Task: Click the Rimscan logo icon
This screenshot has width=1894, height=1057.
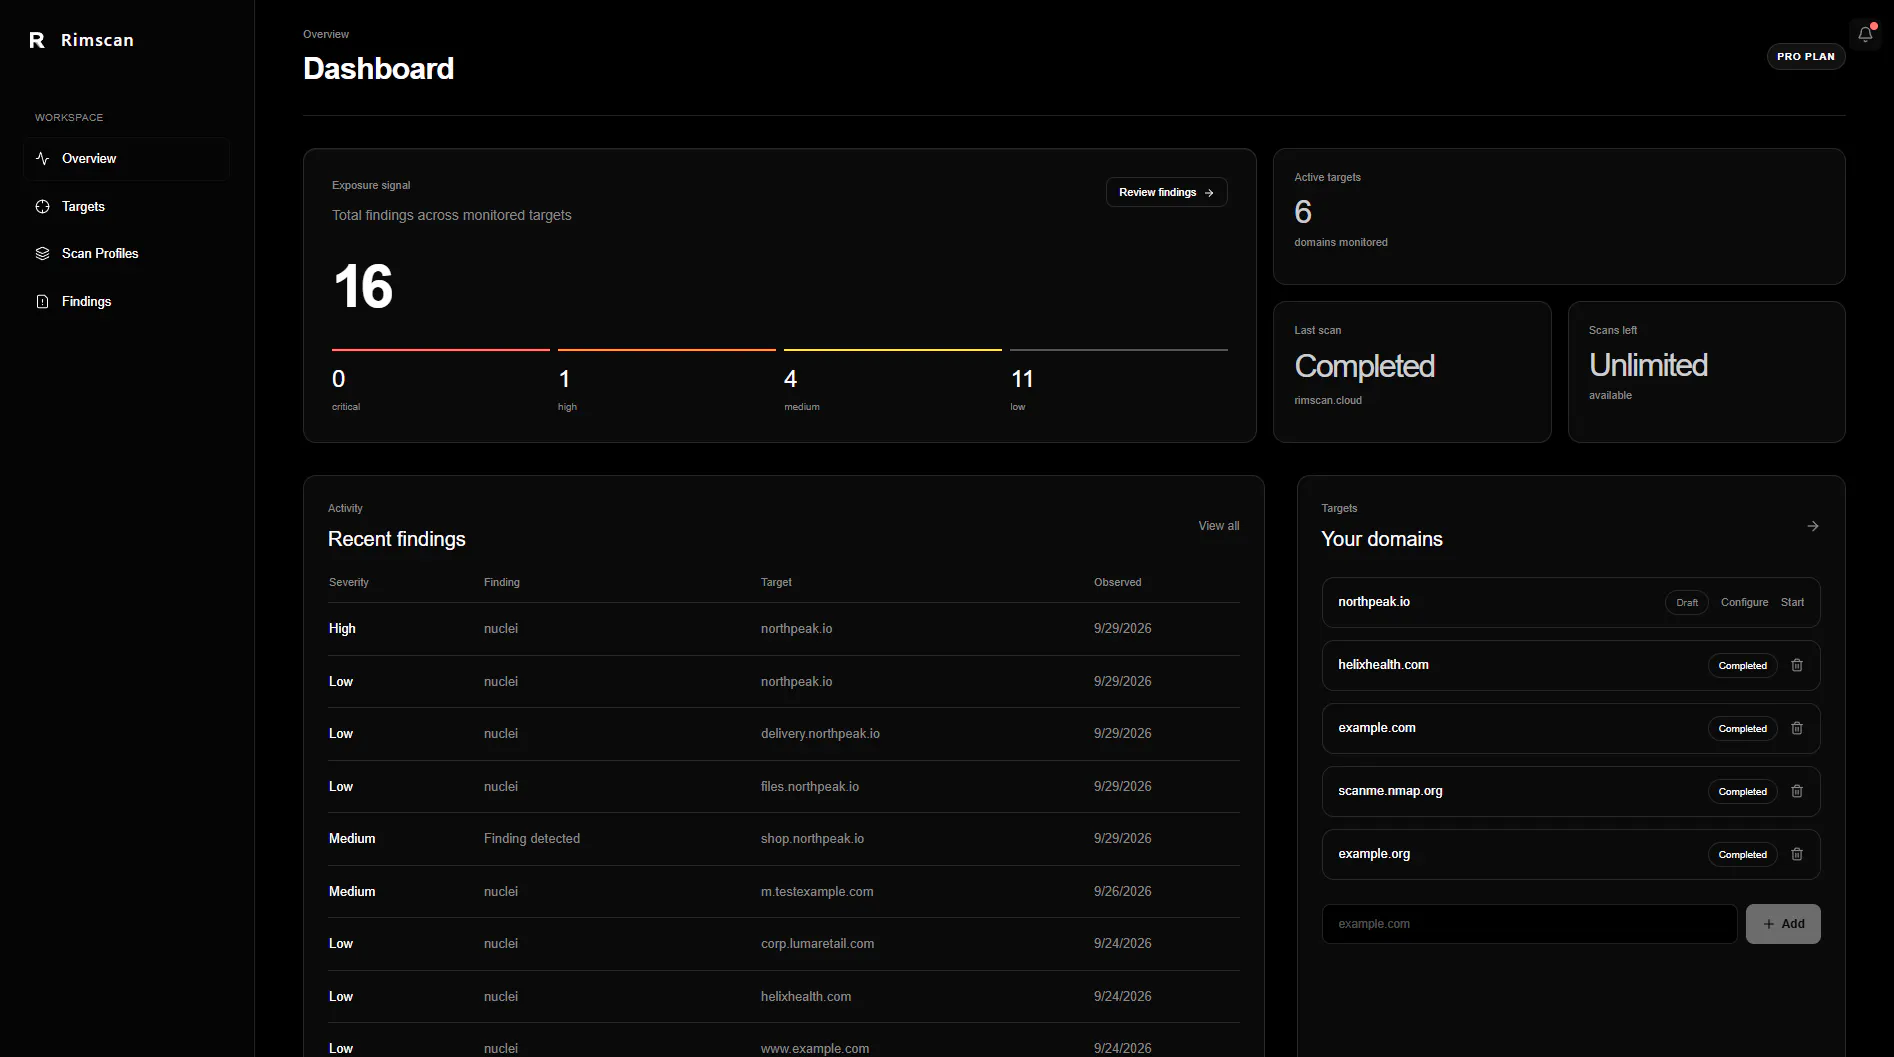Action: pyautogui.click(x=37, y=40)
